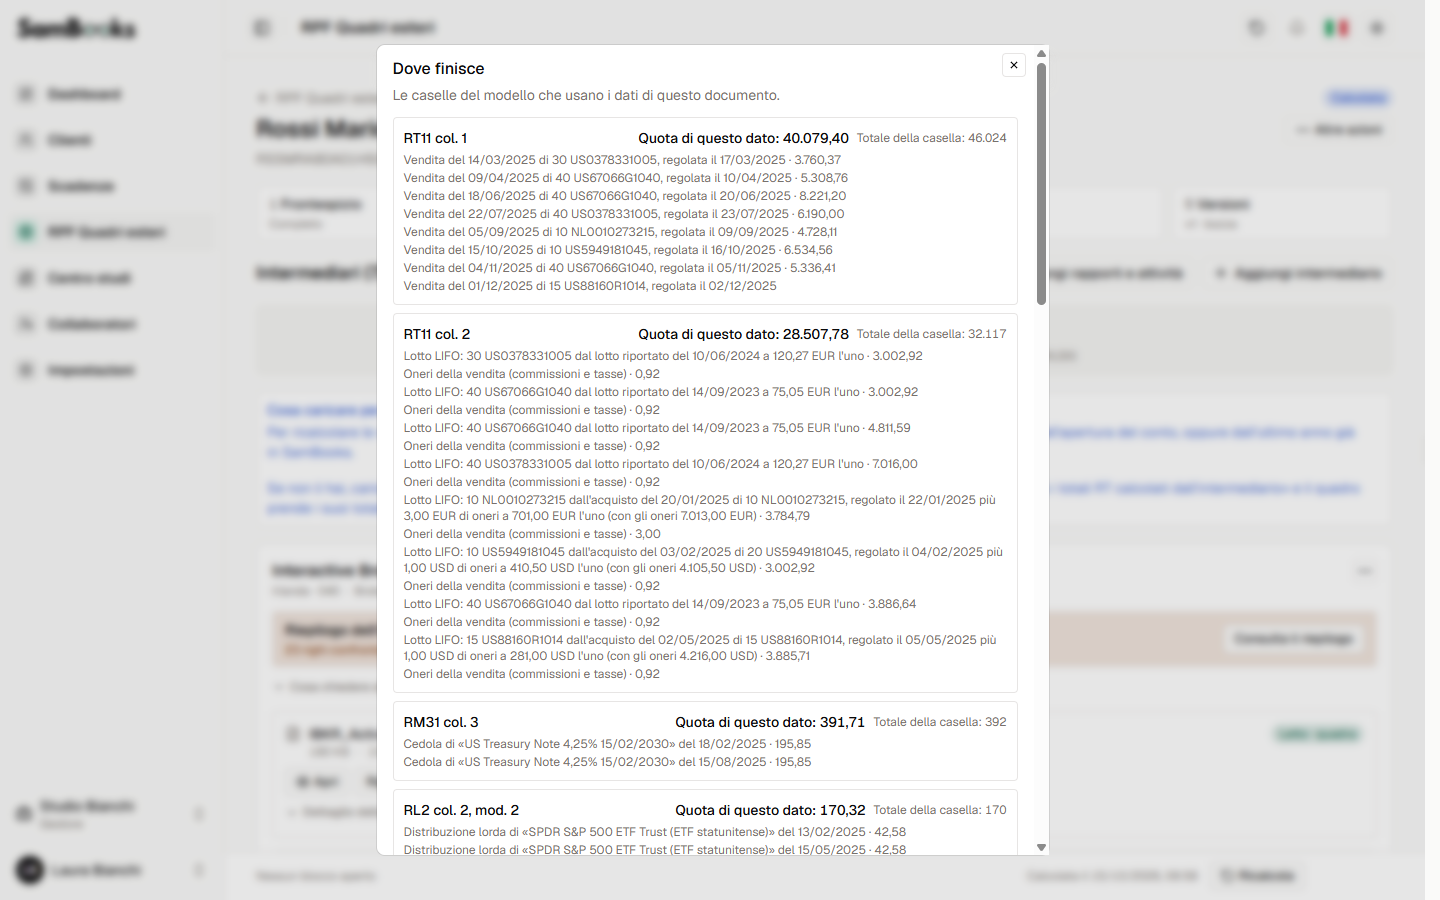
Task: Click the Cedola del 15/08/2025 row
Action: (607, 762)
